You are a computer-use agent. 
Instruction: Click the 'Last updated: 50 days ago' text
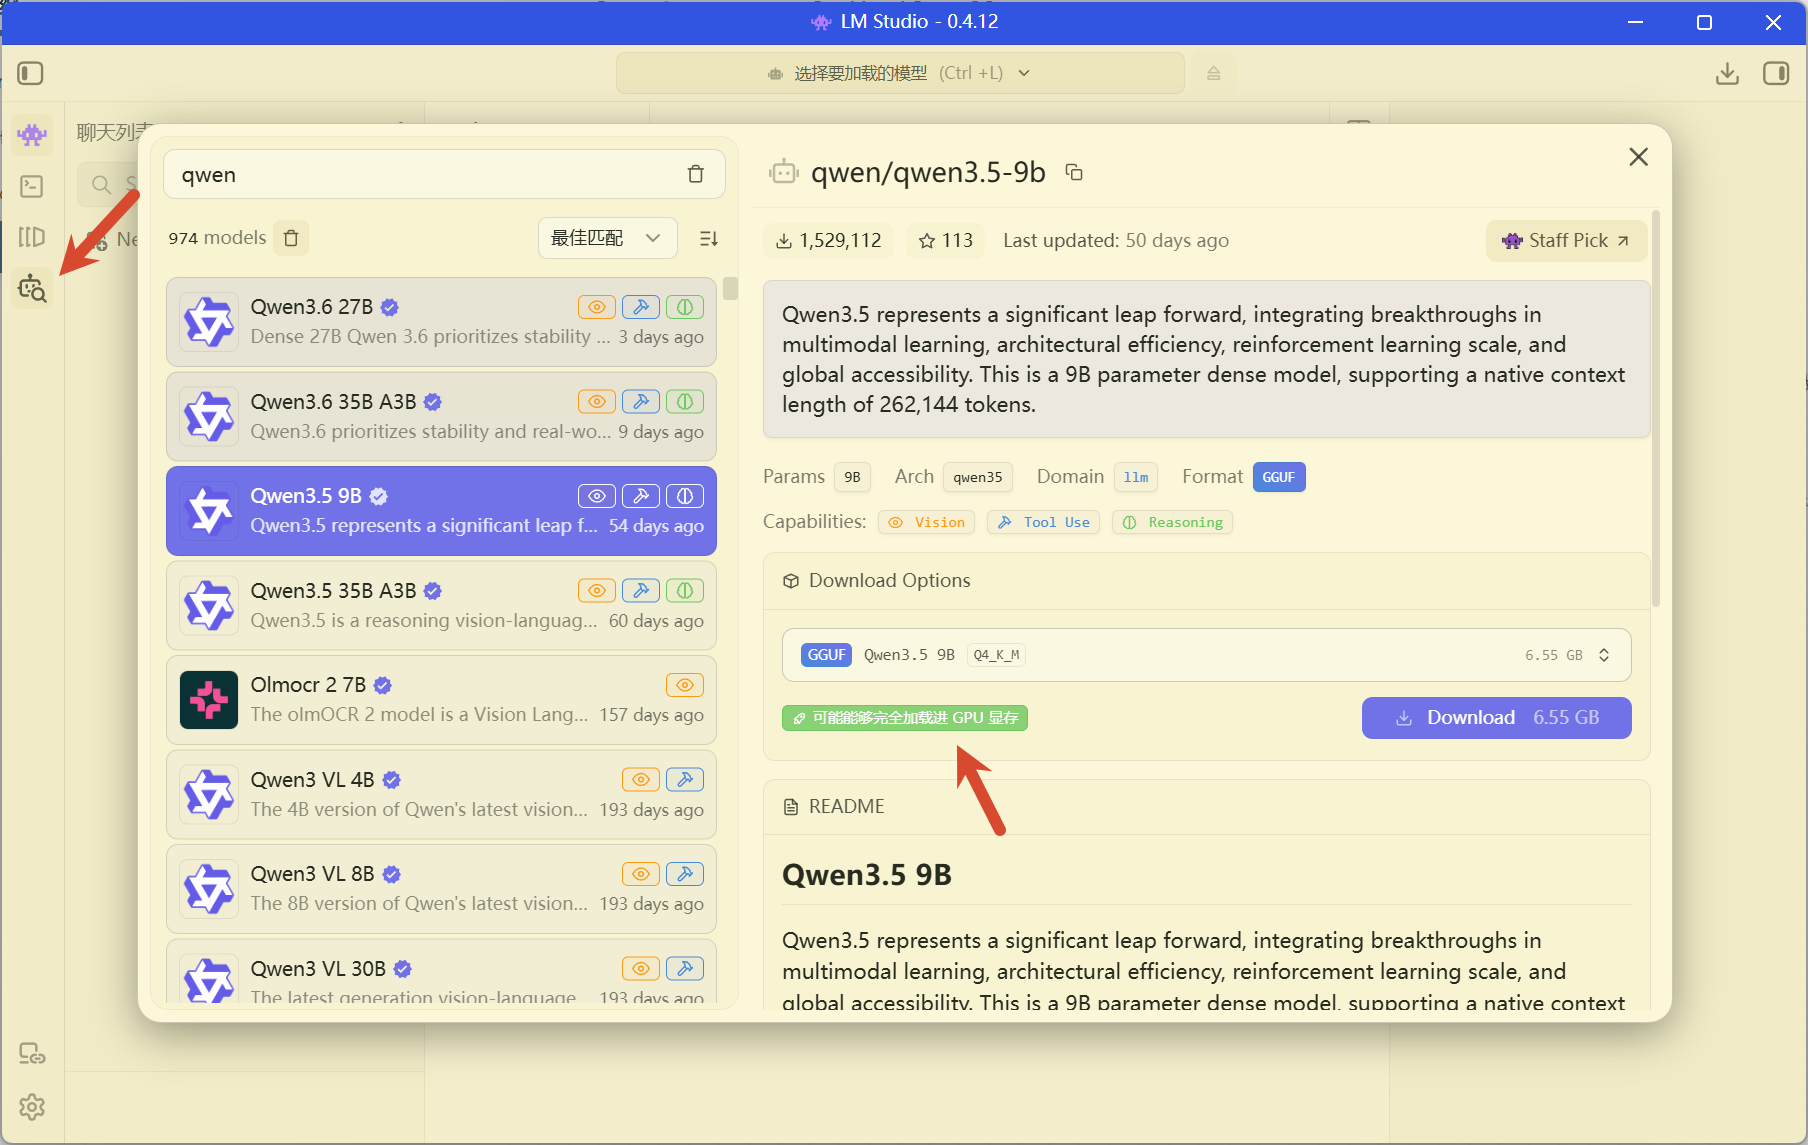click(1116, 241)
